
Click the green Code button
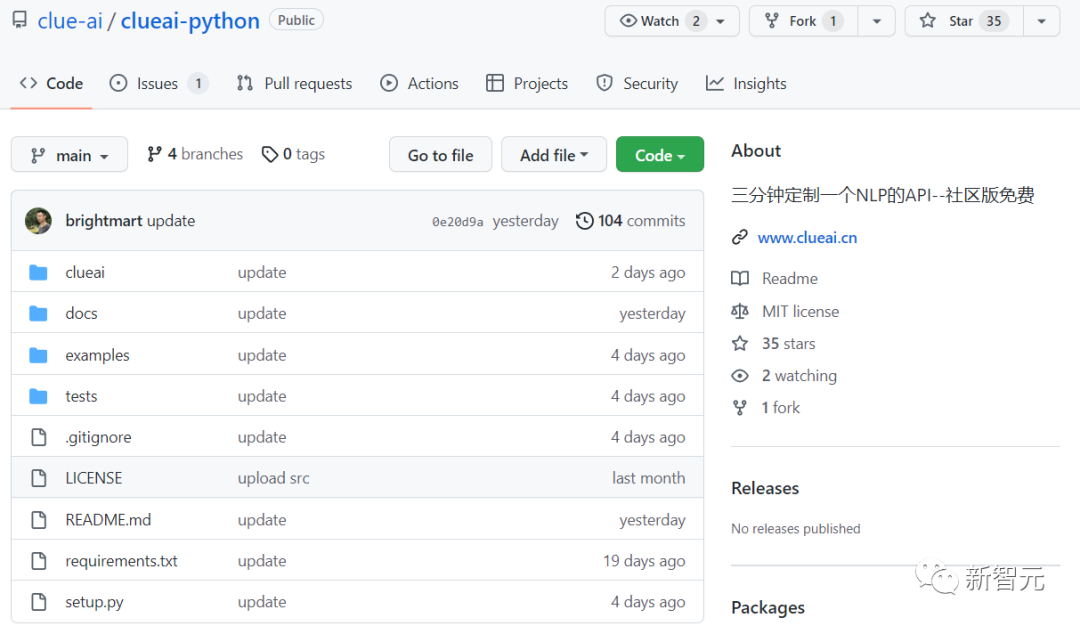[x=660, y=155]
